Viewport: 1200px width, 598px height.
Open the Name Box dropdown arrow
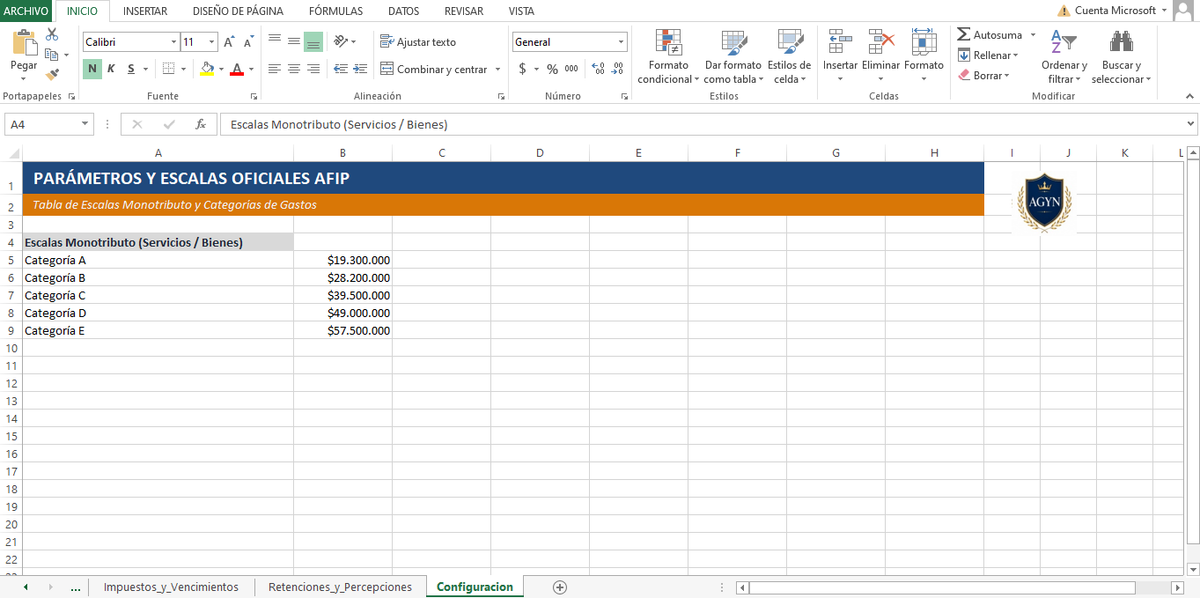(85, 124)
